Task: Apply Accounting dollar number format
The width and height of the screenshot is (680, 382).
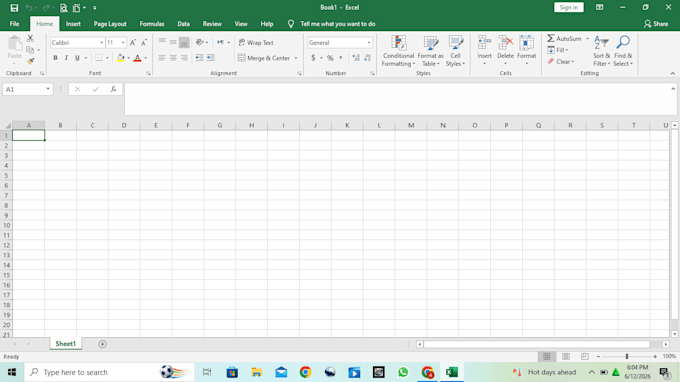Action: pyautogui.click(x=313, y=58)
